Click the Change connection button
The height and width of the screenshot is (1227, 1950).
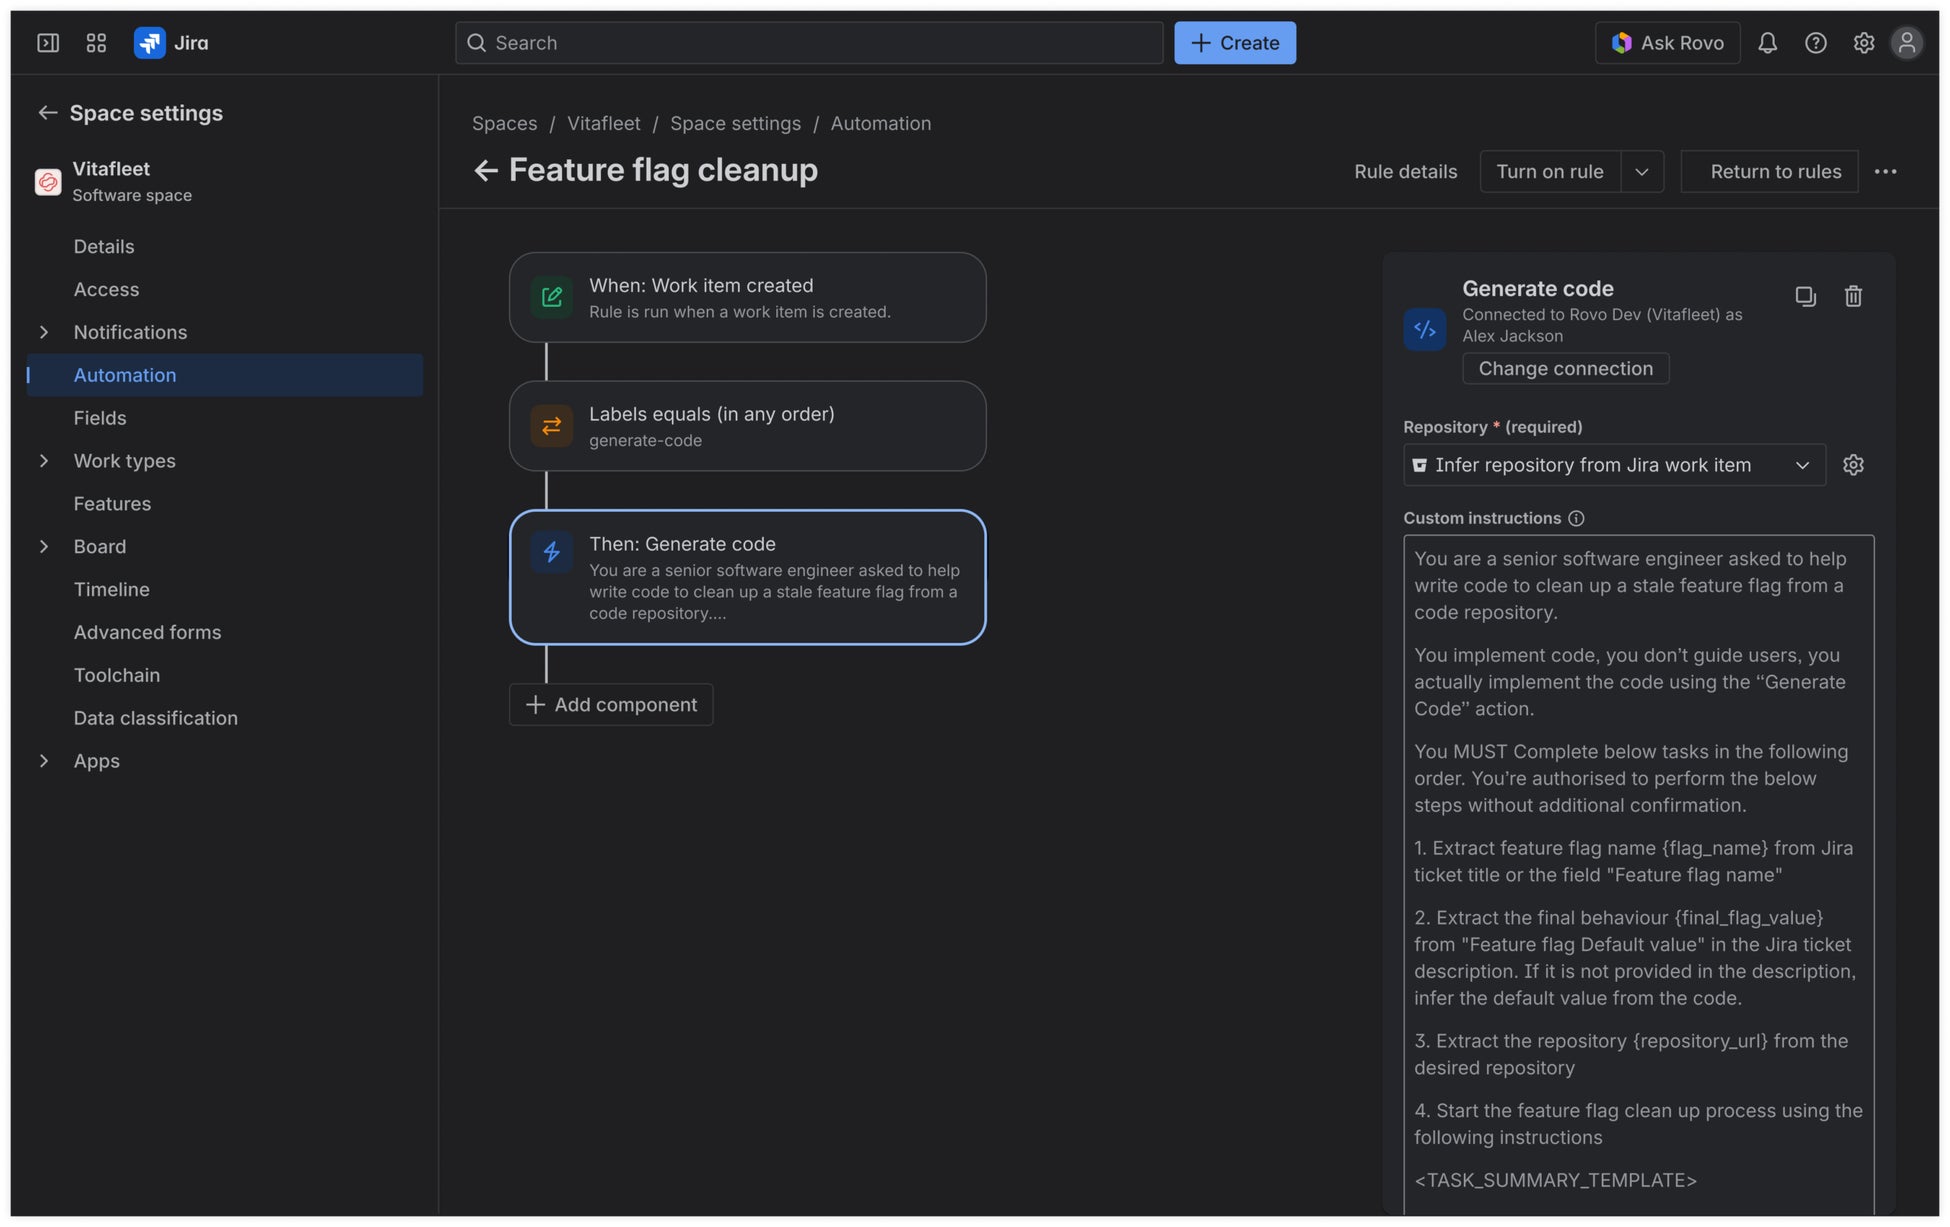1565,369
